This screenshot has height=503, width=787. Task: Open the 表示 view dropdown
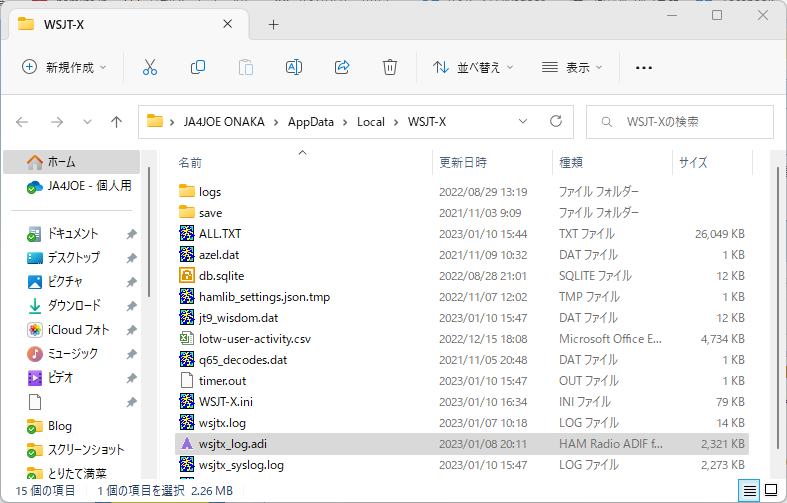click(572, 67)
